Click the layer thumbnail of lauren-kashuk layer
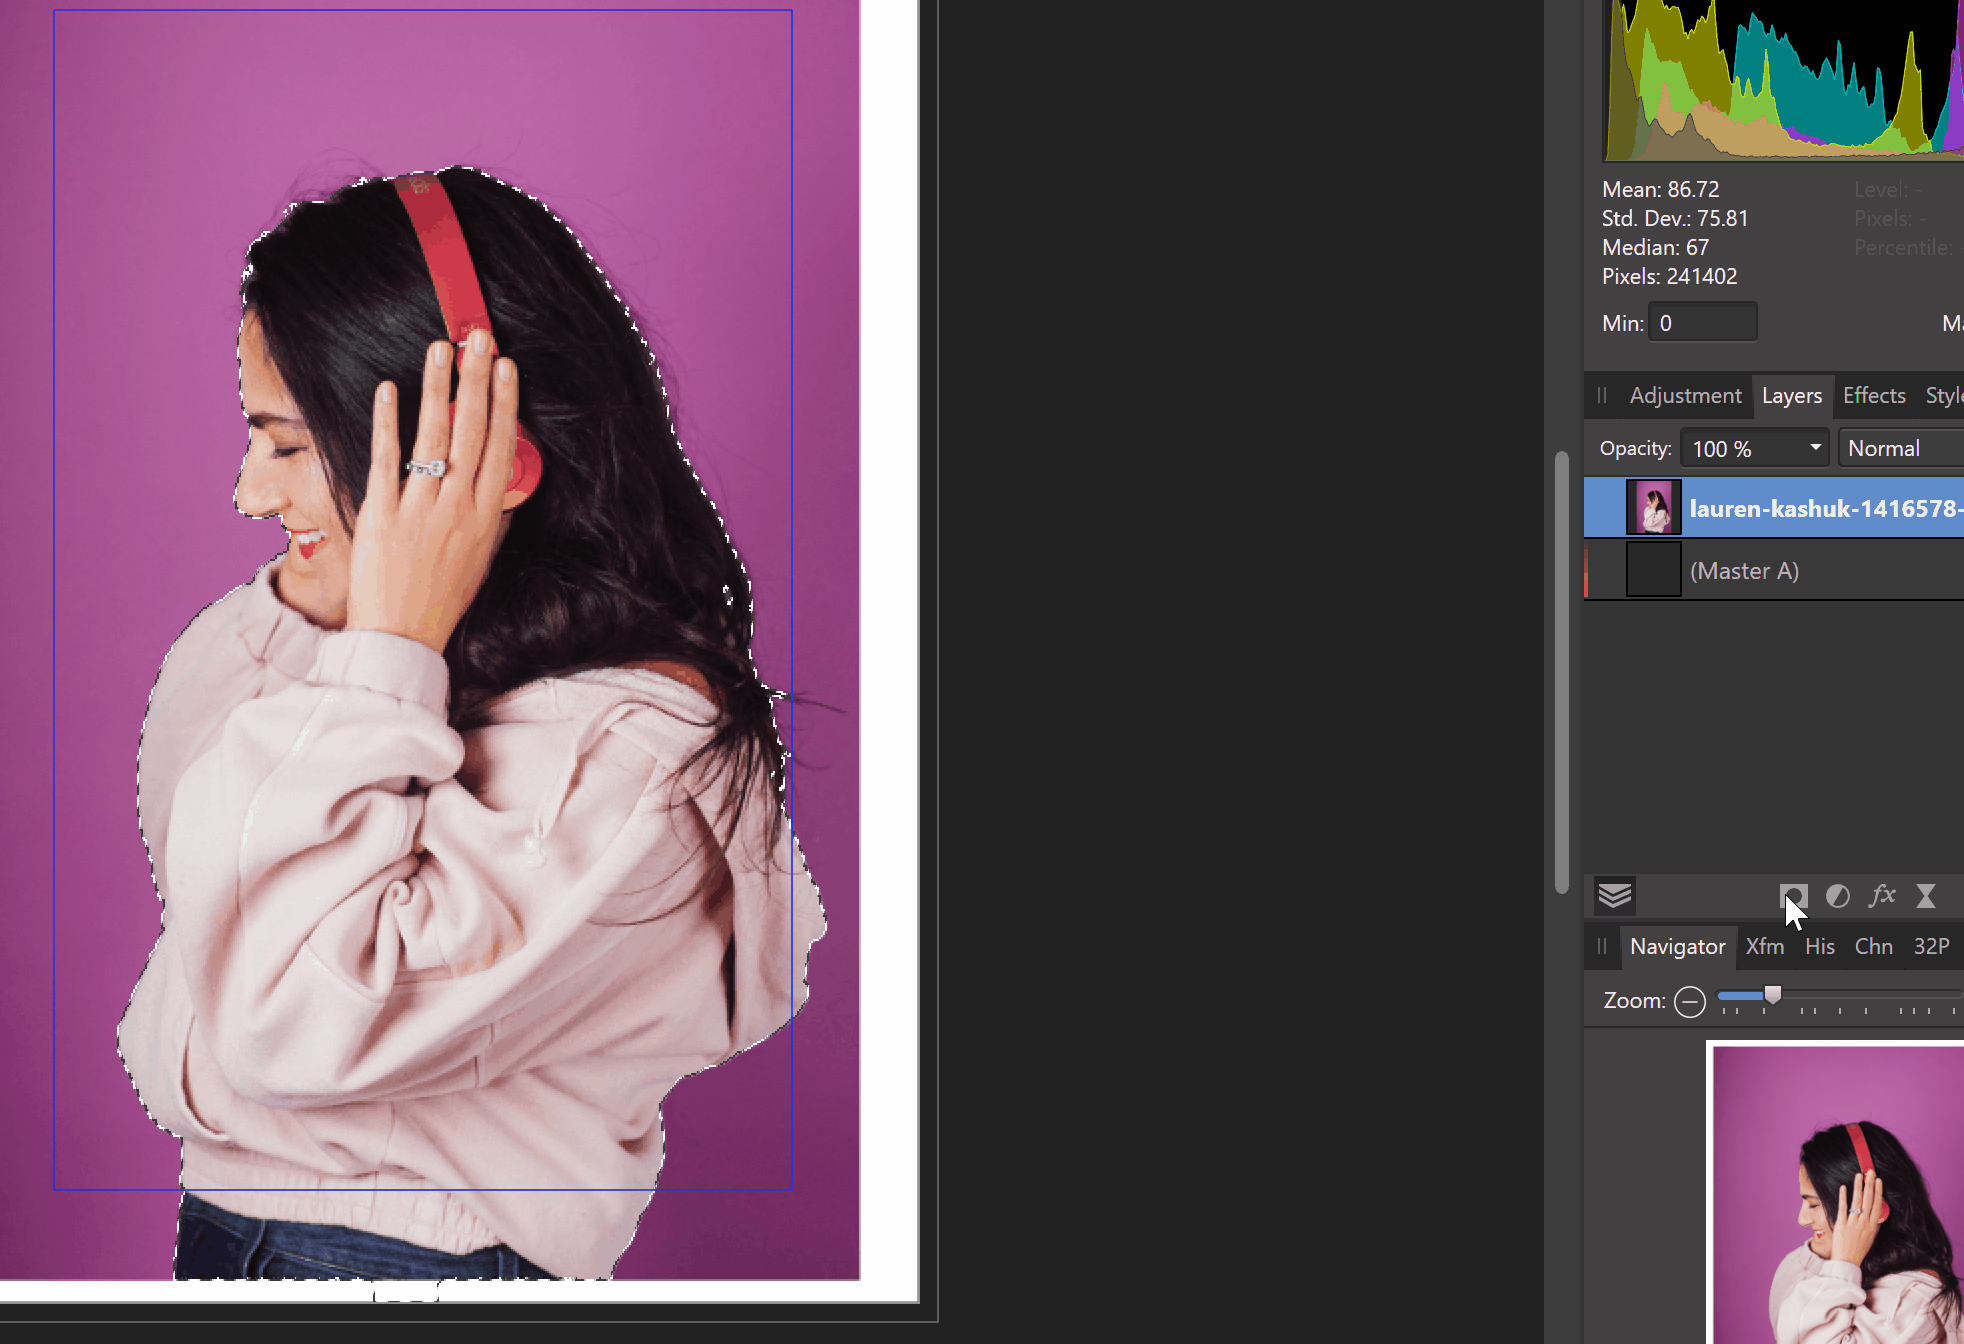Image resolution: width=1964 pixels, height=1344 pixels. click(x=1652, y=508)
